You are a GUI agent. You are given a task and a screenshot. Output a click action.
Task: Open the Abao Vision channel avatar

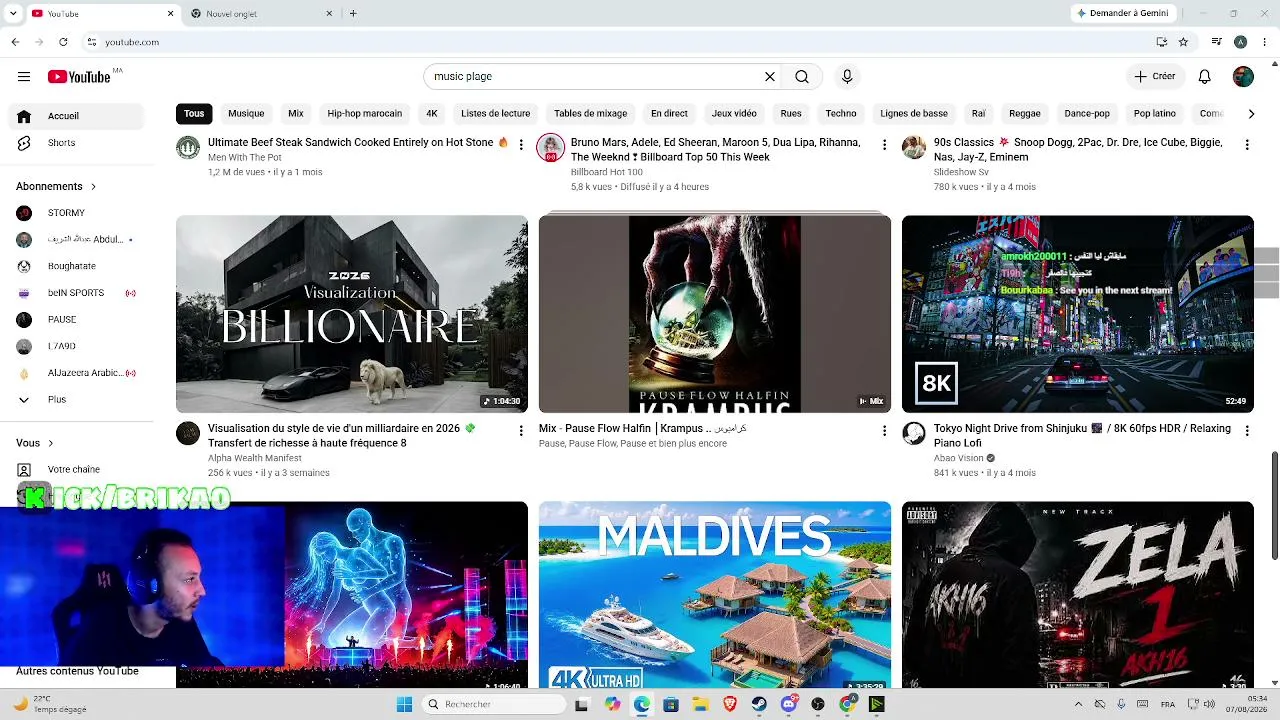tap(914, 433)
